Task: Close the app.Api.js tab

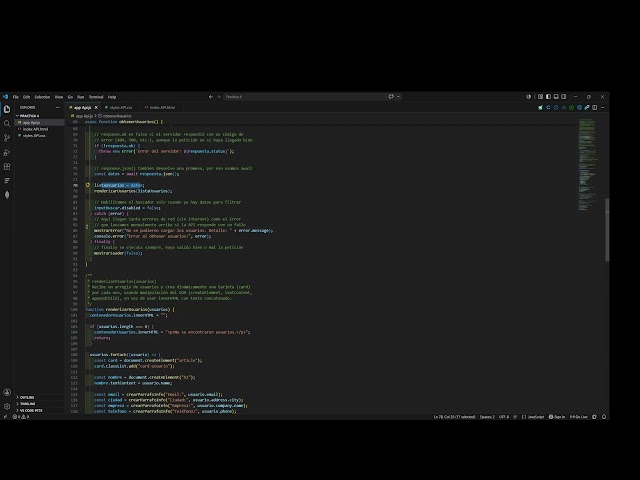Action: (96, 107)
